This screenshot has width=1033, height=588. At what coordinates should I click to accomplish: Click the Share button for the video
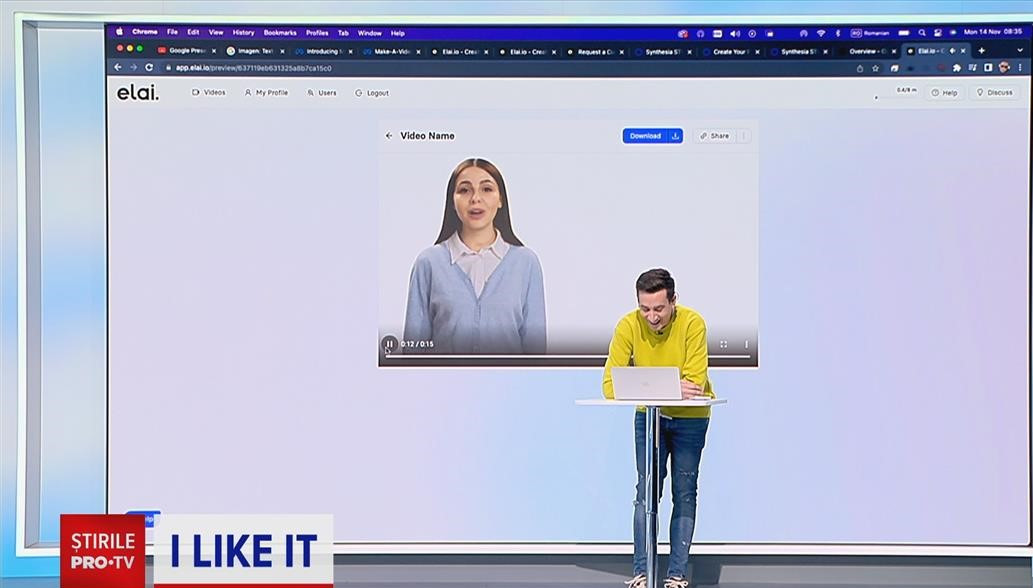coord(716,136)
